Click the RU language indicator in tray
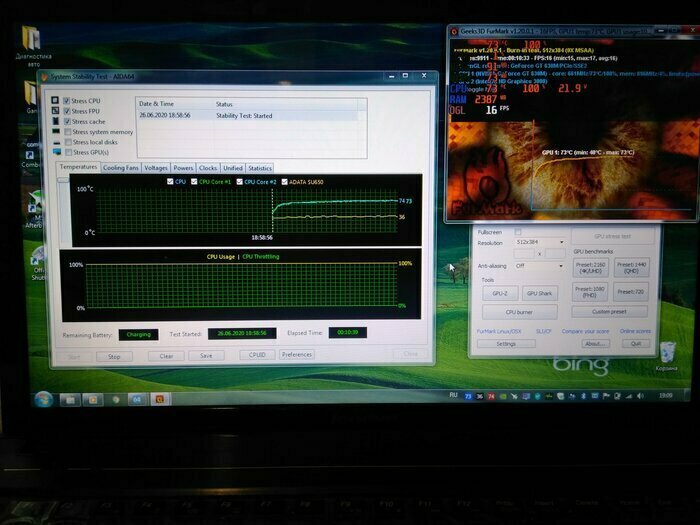The width and height of the screenshot is (700, 525). [453, 395]
